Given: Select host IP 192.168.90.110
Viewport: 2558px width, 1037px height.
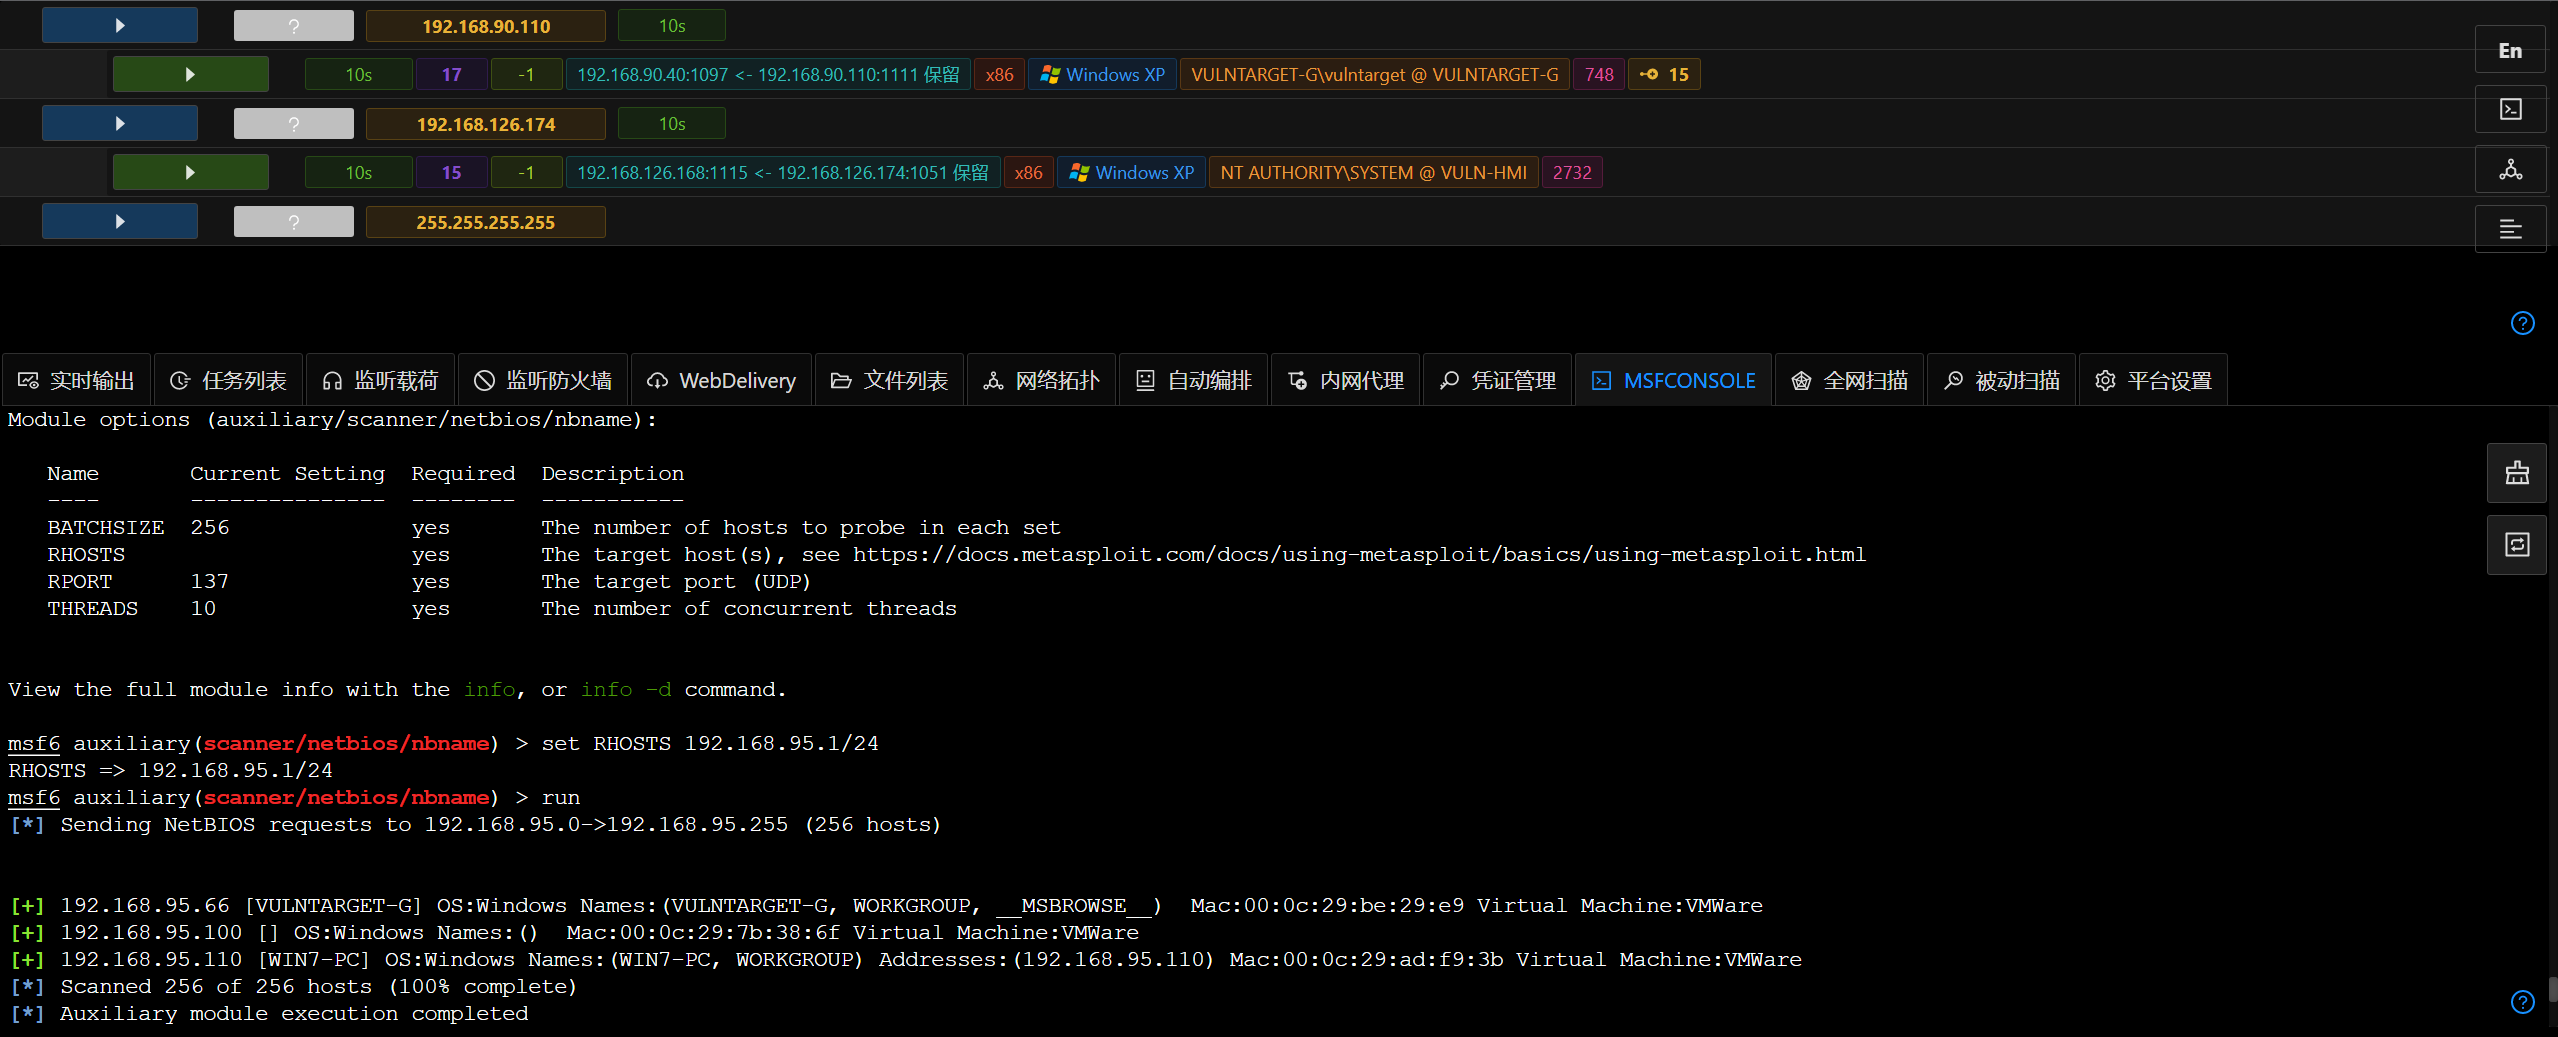Looking at the screenshot, I should point(486,25).
